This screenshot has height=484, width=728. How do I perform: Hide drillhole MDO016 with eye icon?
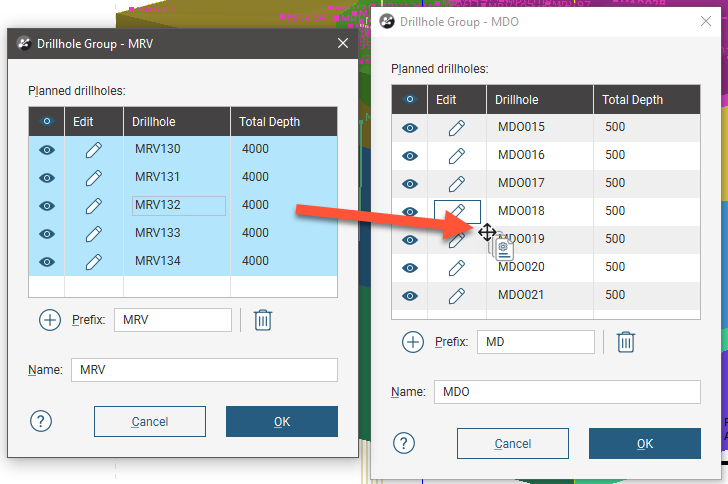pyautogui.click(x=410, y=155)
